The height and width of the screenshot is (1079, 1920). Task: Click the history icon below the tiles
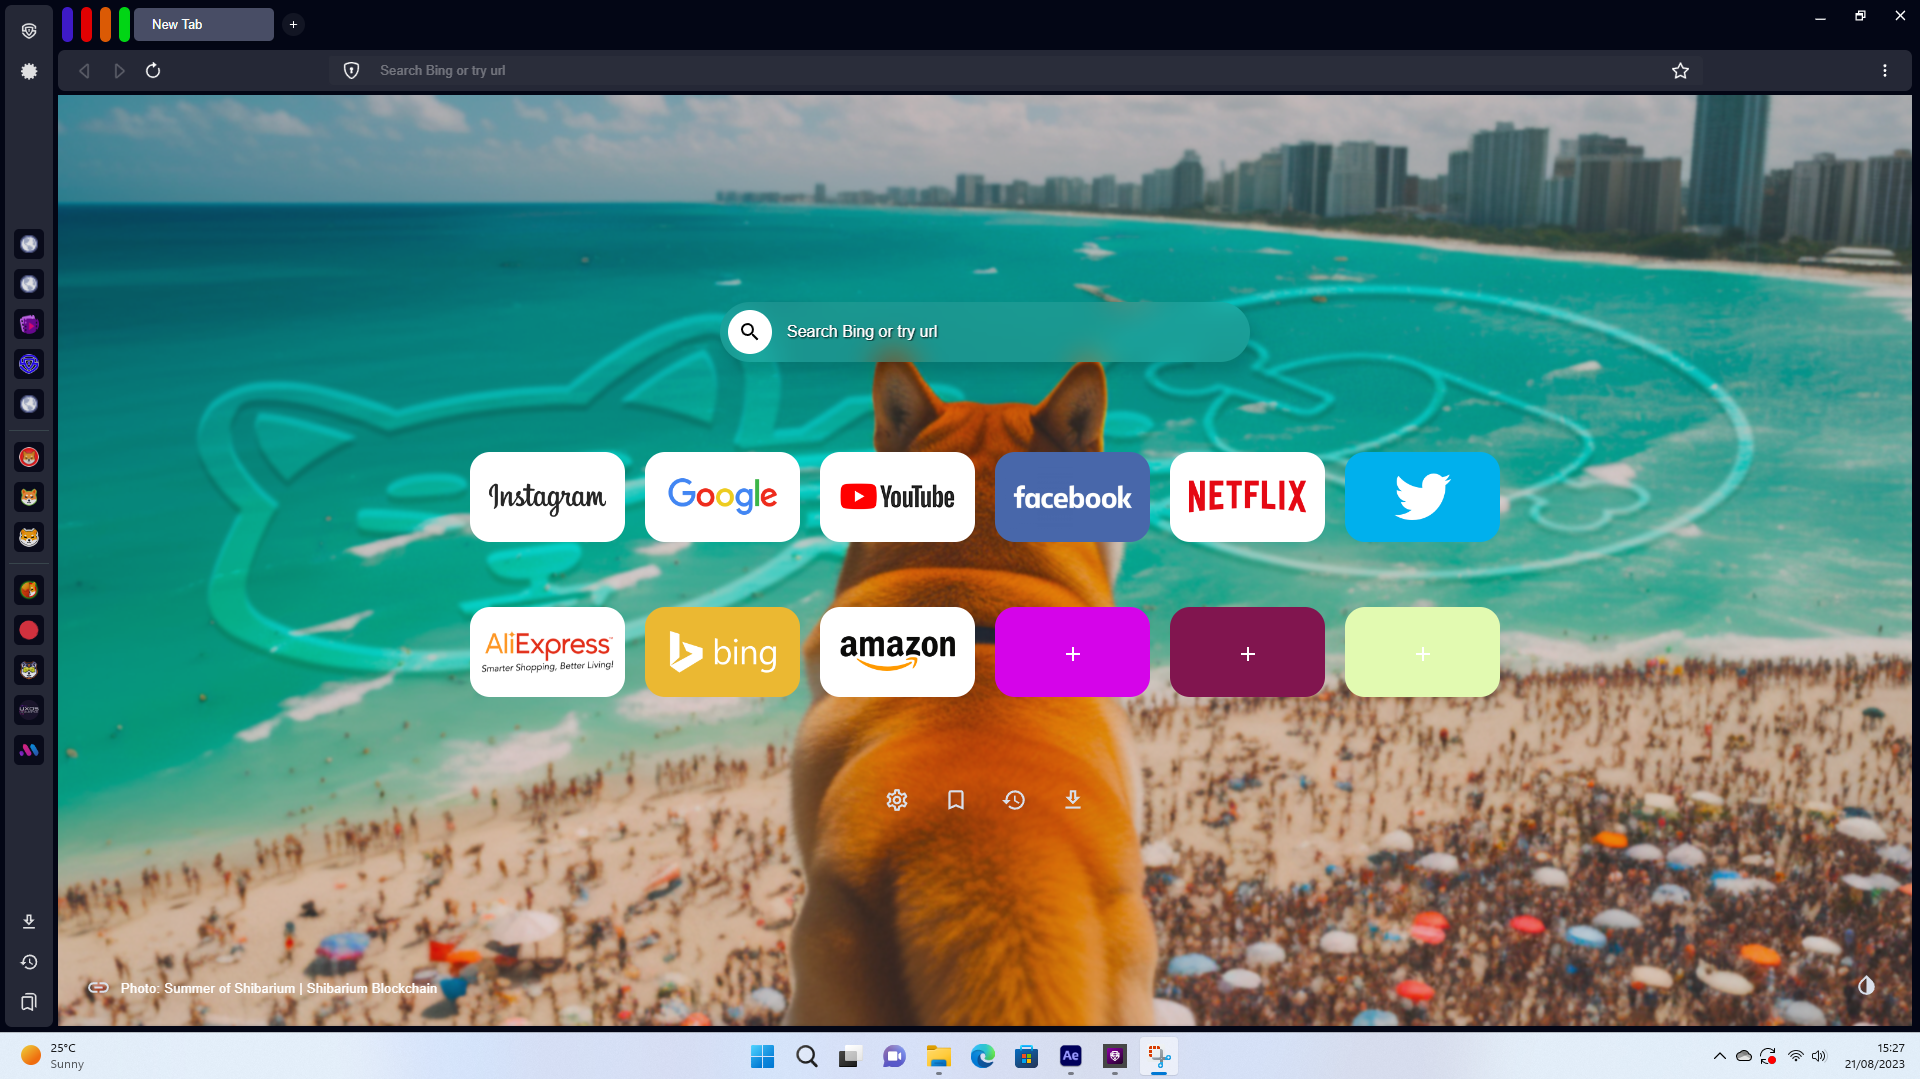pos(1014,800)
